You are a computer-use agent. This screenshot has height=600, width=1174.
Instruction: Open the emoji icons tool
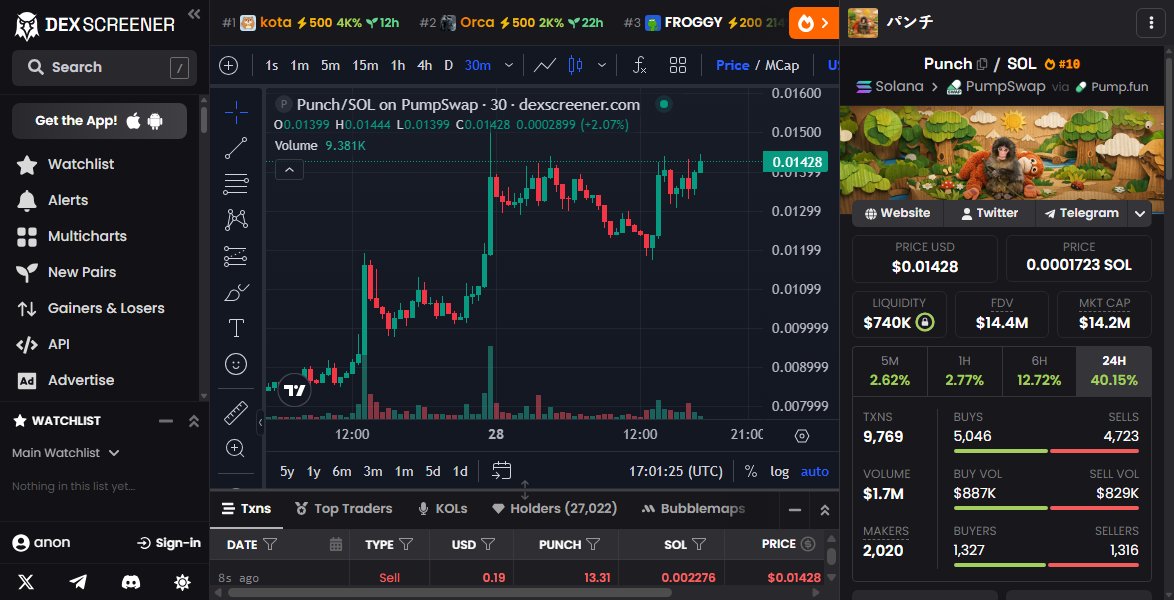click(236, 364)
